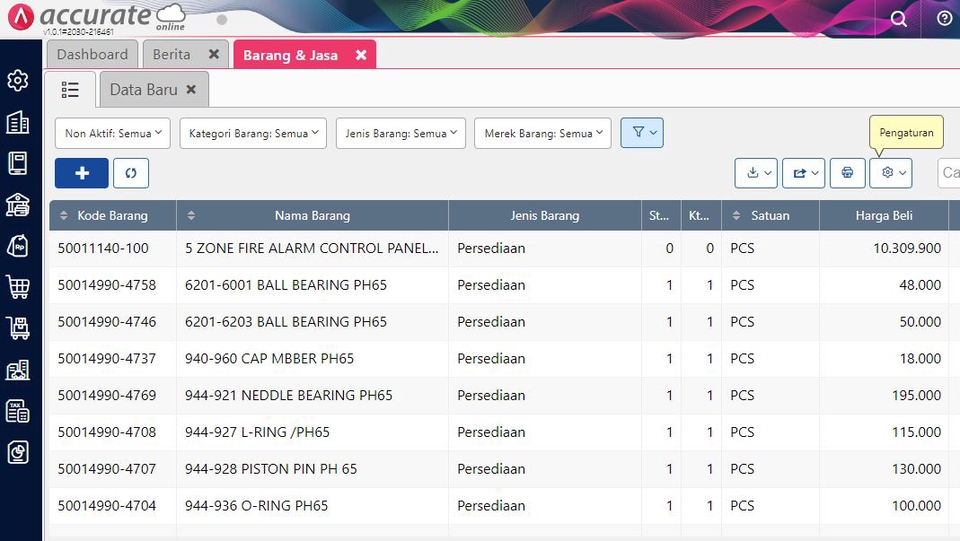The width and height of the screenshot is (960, 541).
Task: Select item code 50014990-4708
Action: coord(107,432)
